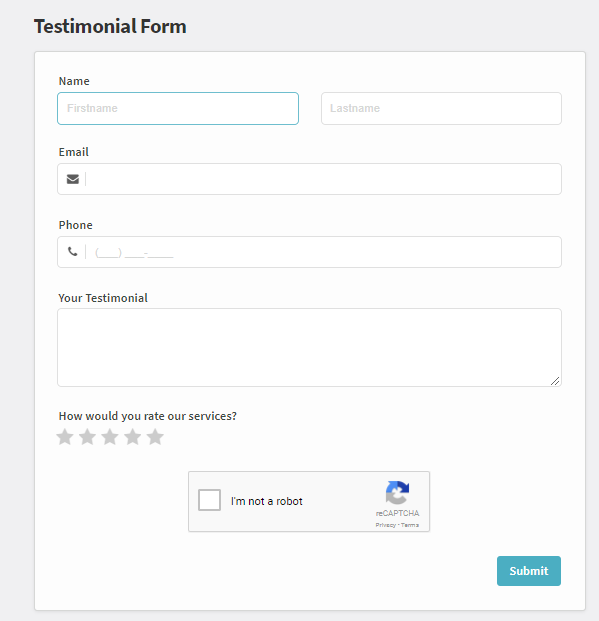Viewport: 599px width, 621px height.
Task: Check the I'm not a robot box
Action: coord(209,500)
